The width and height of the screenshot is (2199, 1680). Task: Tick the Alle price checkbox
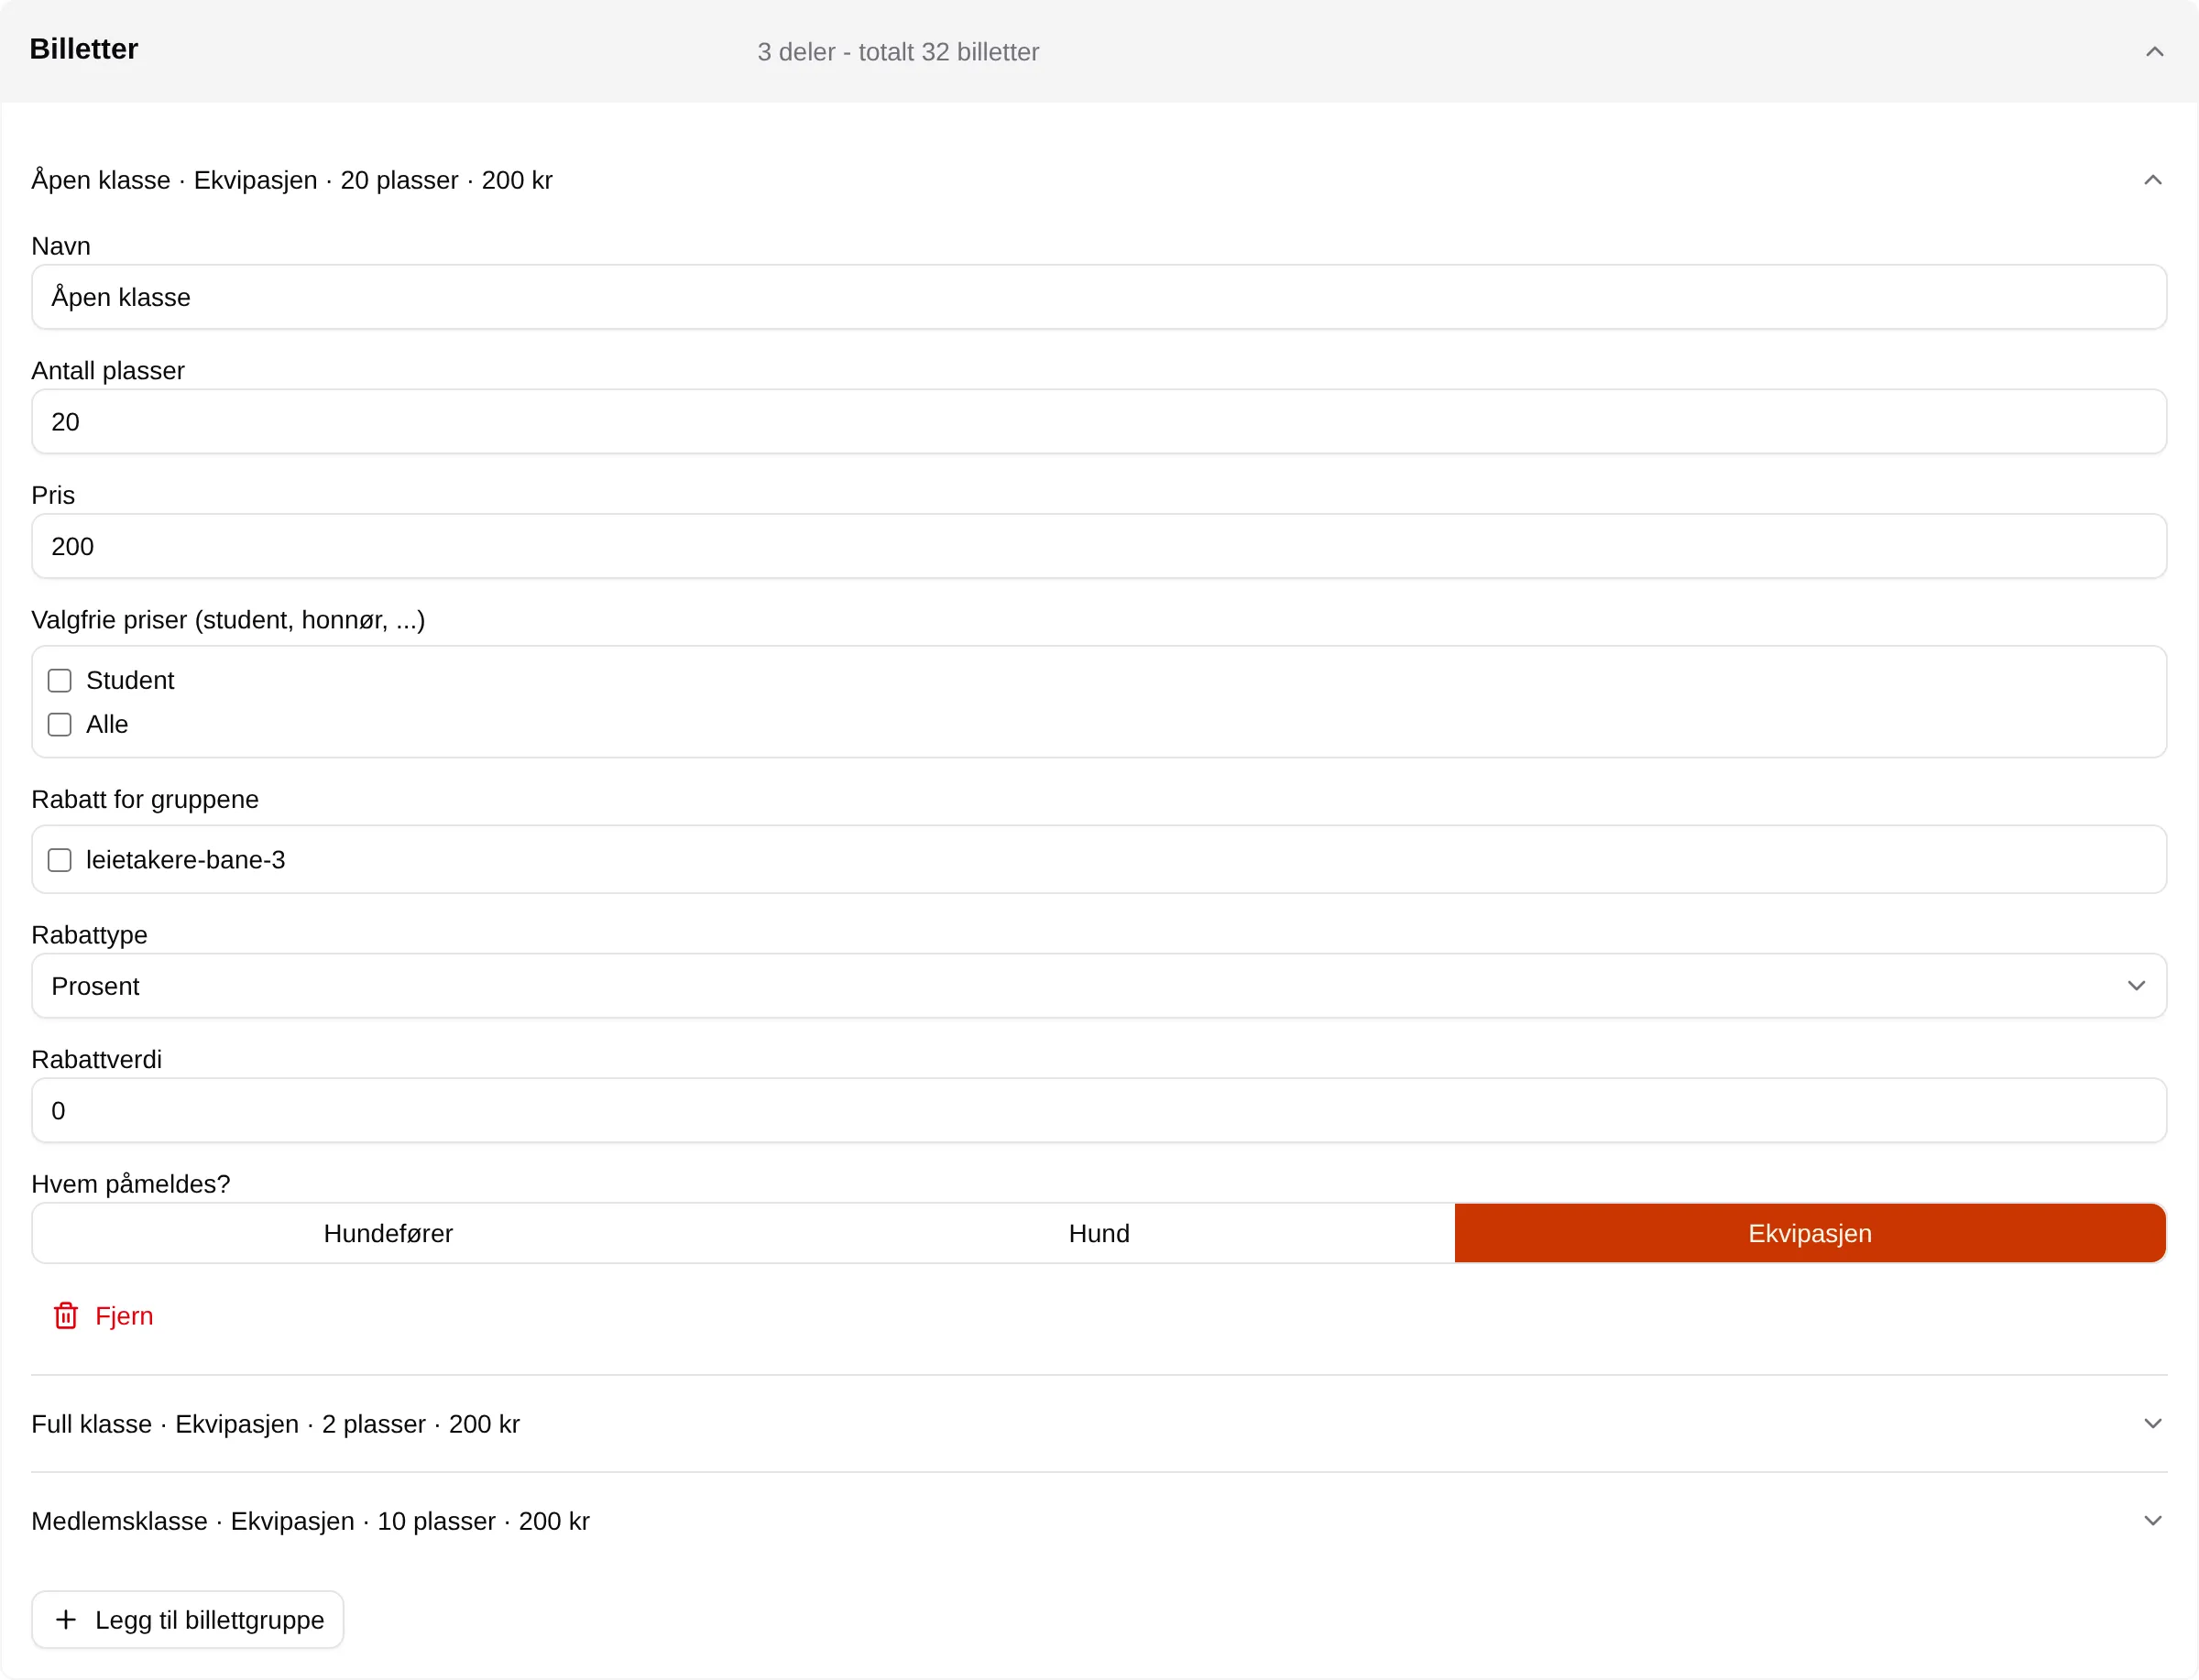tap(60, 725)
